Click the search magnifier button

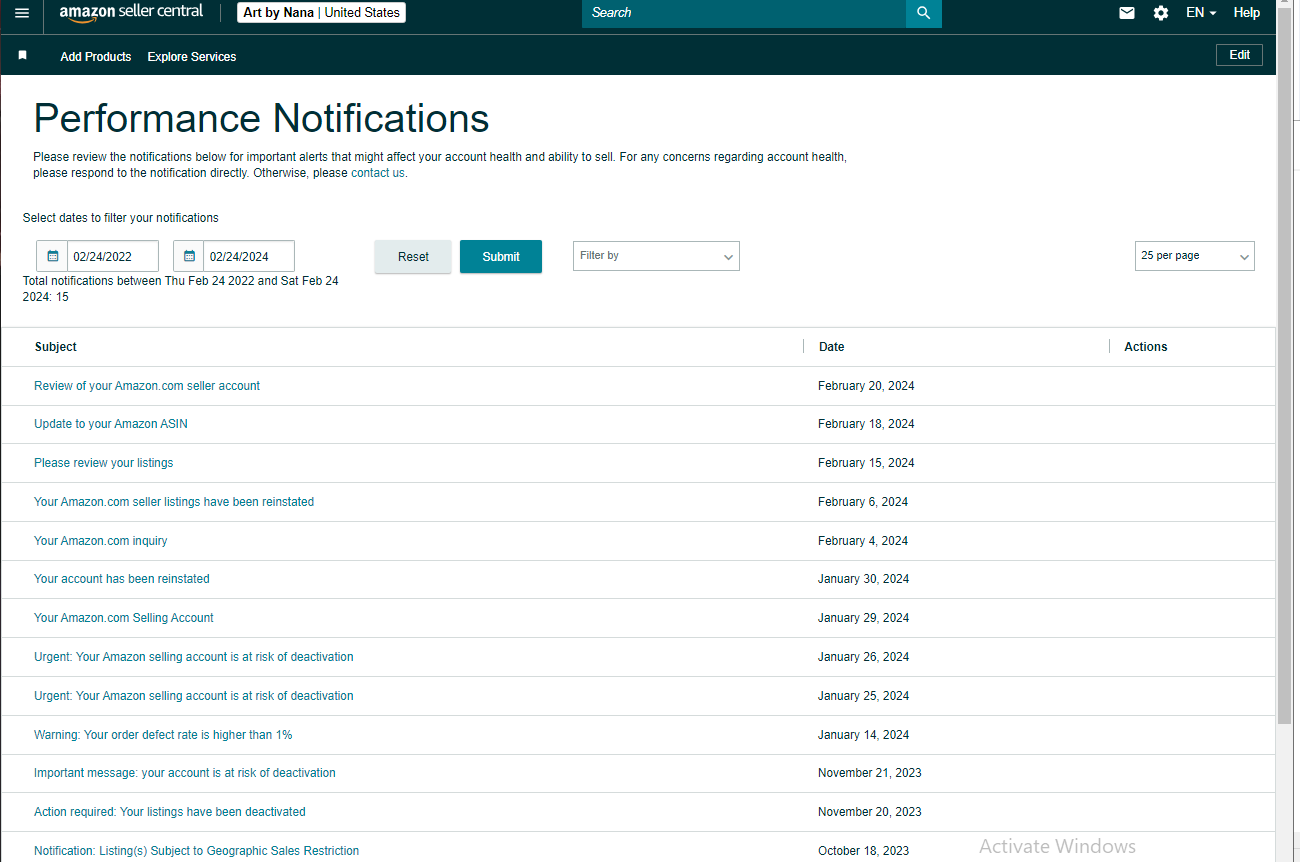pos(923,13)
